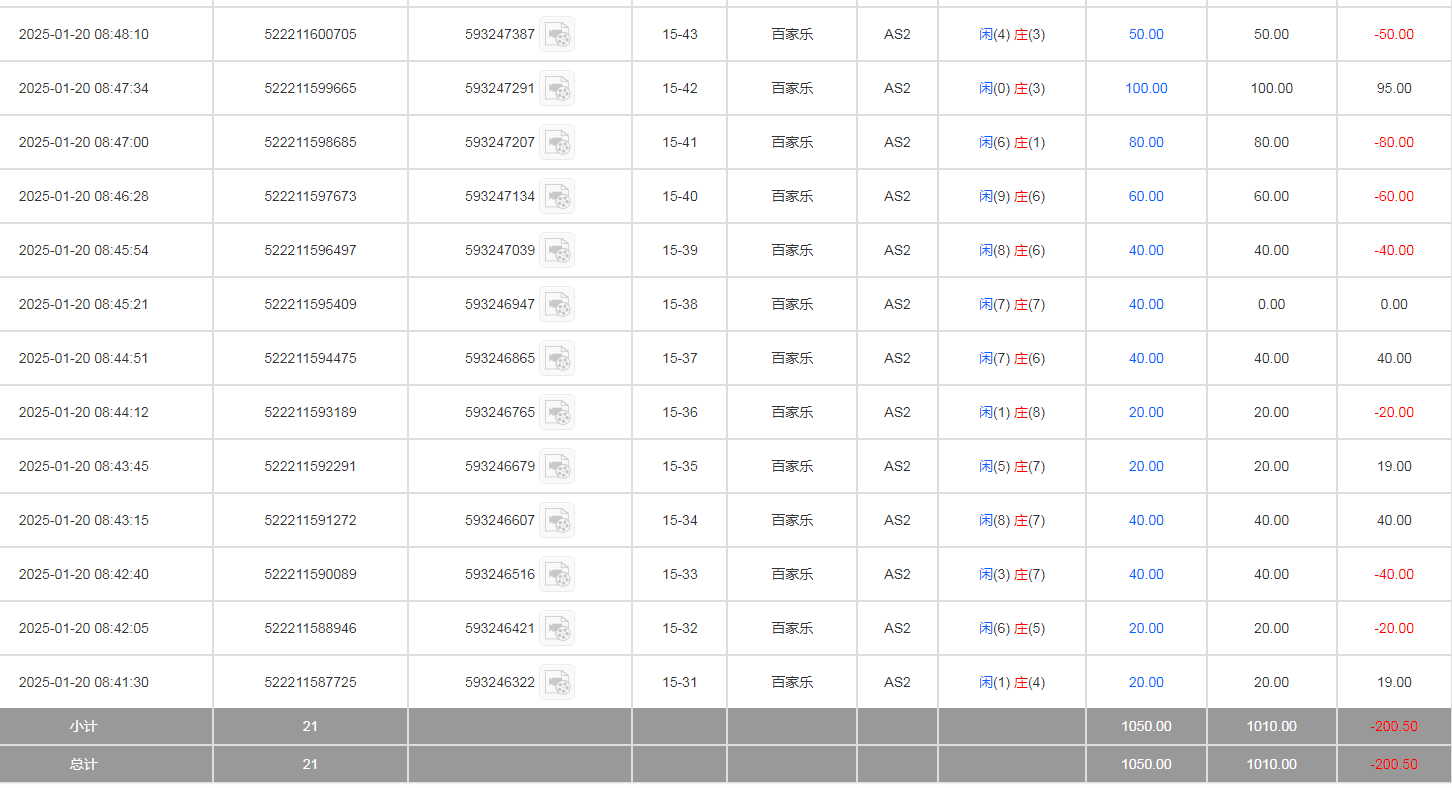Image resolution: width=1452 pixels, height=788 pixels.
Task: Click the blue 100.00 amount in round 15-42
Action: [x=1146, y=89]
